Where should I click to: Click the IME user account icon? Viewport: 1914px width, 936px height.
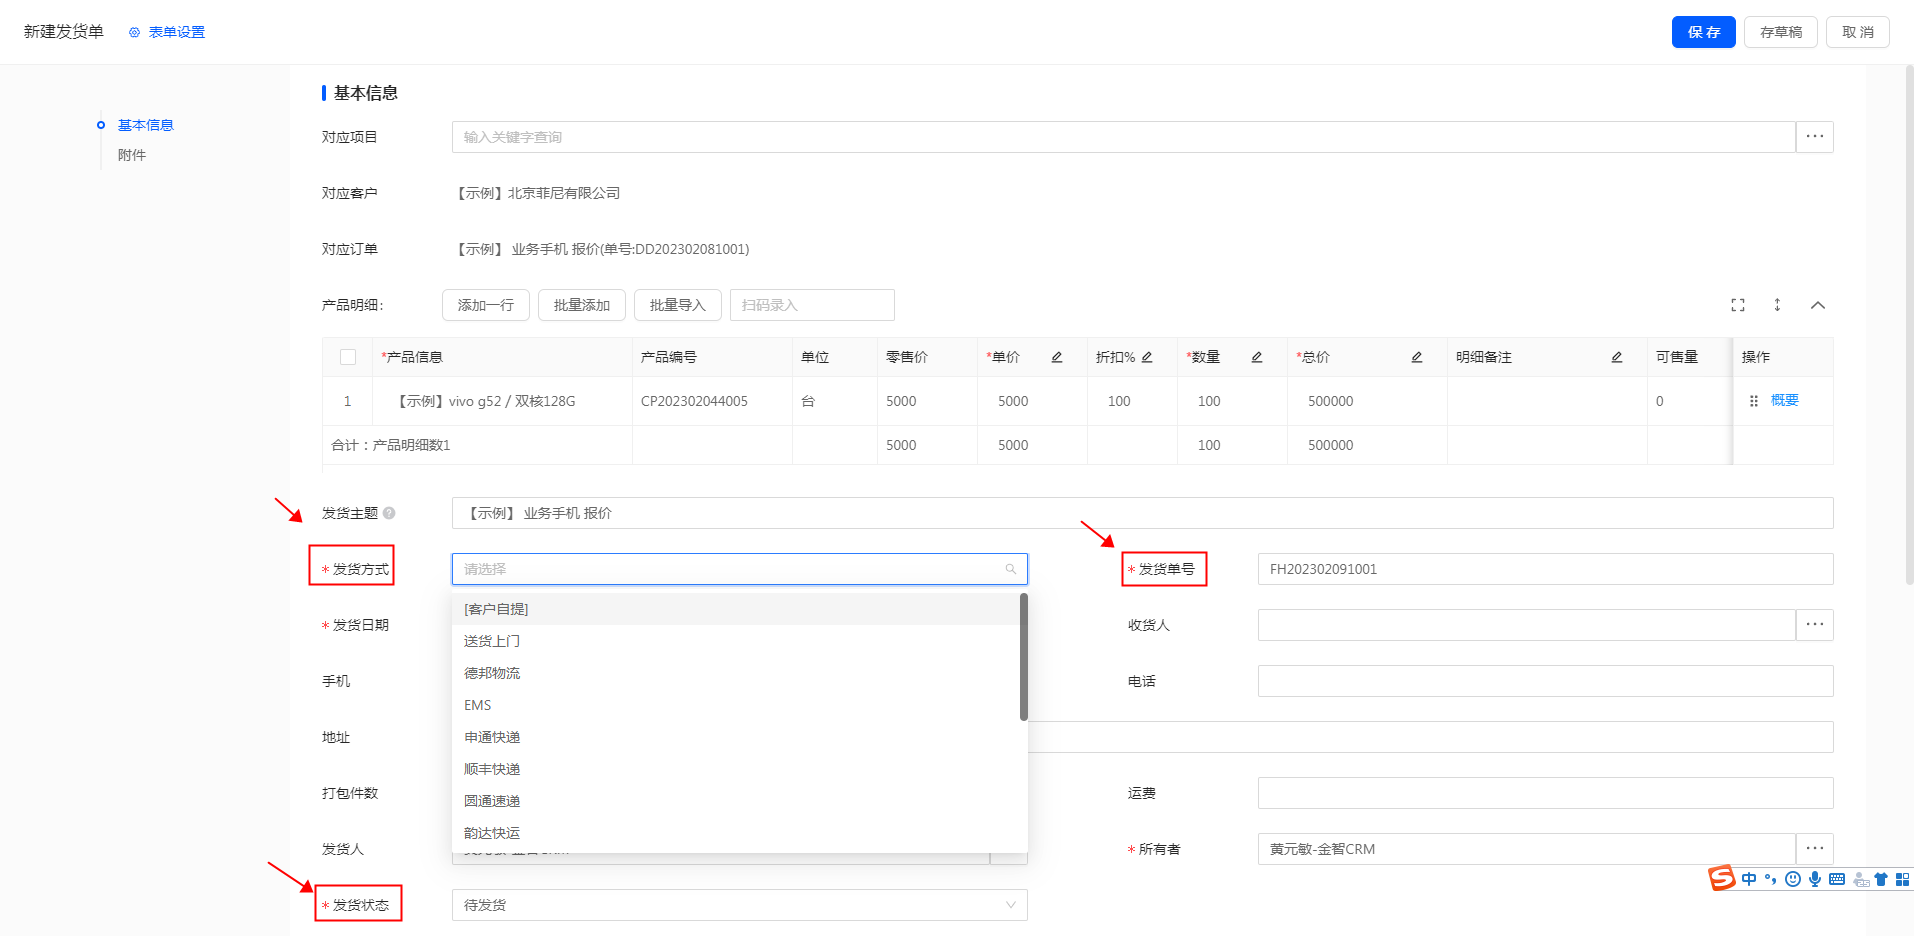(1861, 879)
